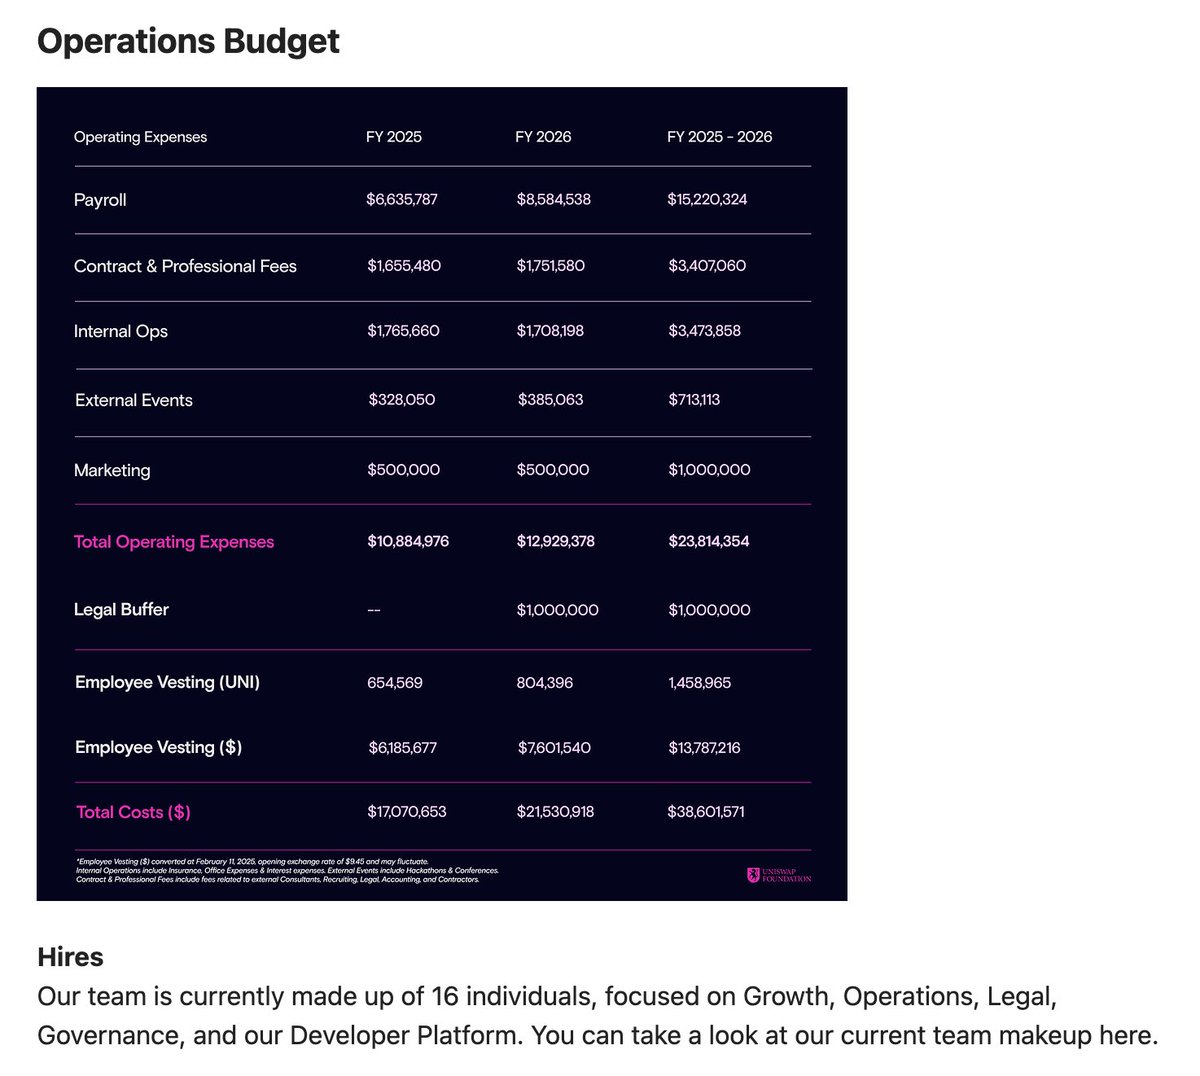Click the exchange rate footnote text

(x=253, y=860)
